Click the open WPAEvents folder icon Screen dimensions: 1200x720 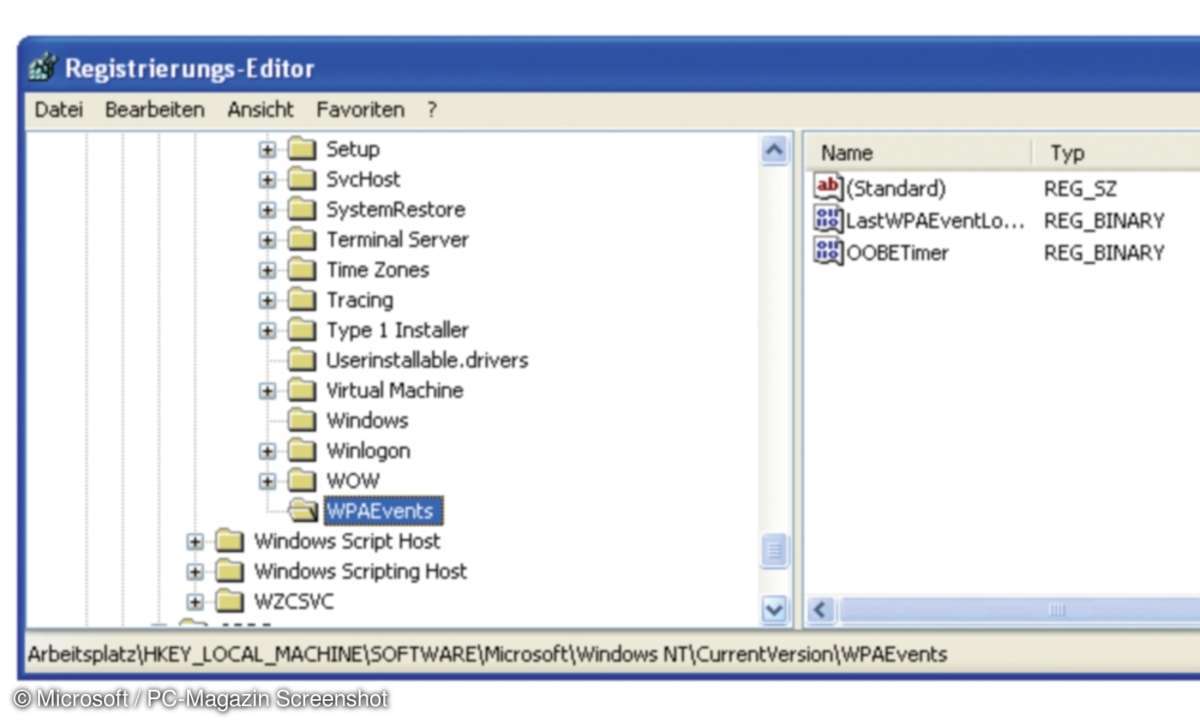pos(302,511)
